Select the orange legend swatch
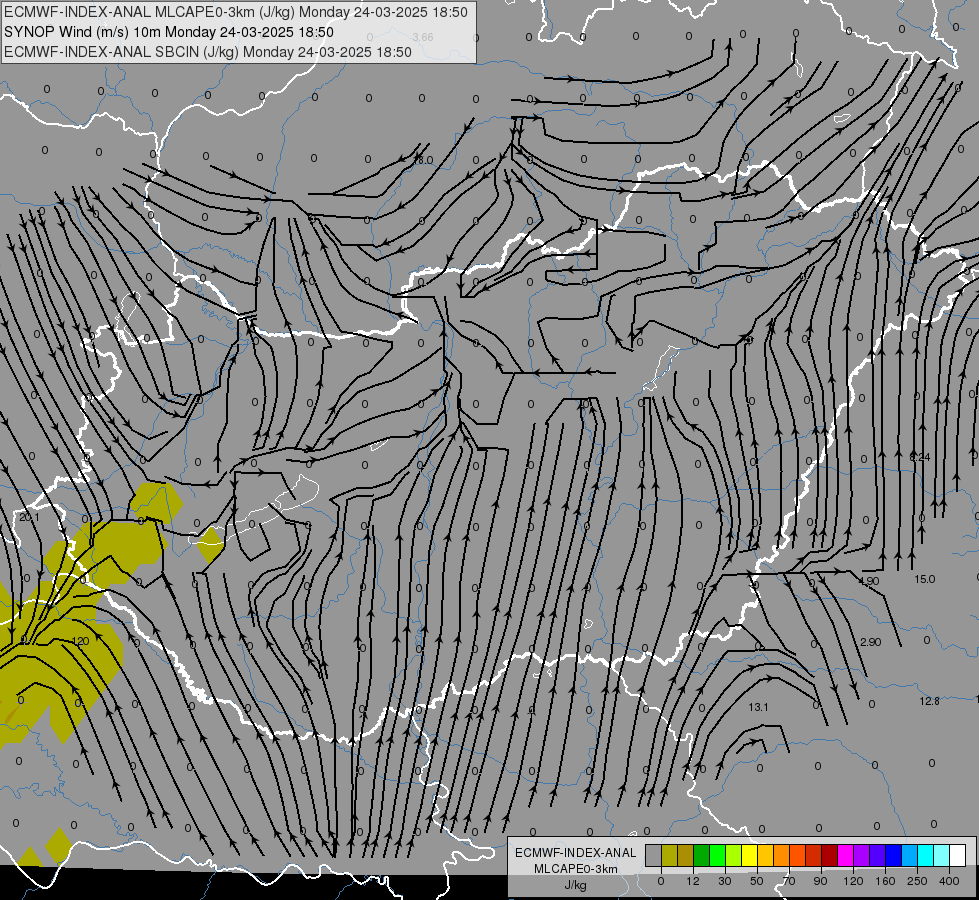 [x=782, y=856]
